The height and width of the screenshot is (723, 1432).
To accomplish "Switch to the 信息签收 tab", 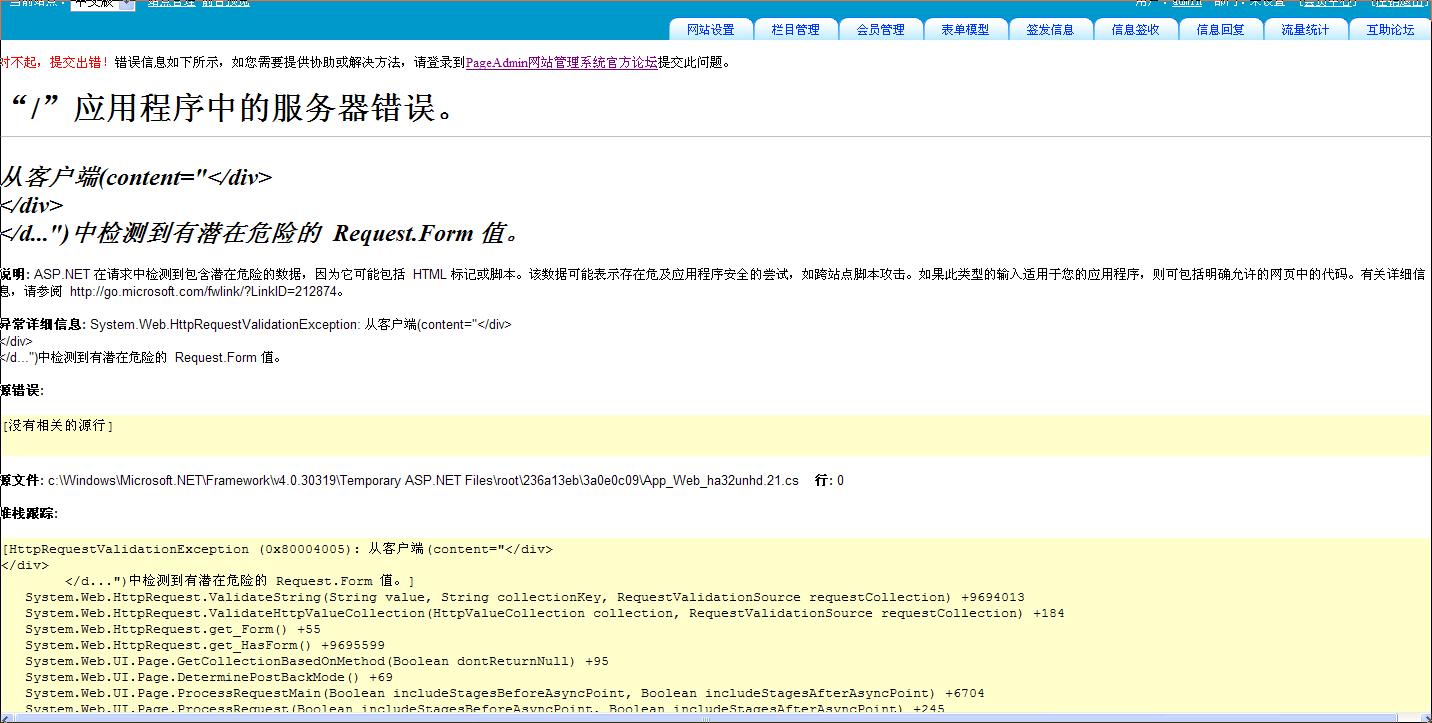I will tap(1135, 30).
